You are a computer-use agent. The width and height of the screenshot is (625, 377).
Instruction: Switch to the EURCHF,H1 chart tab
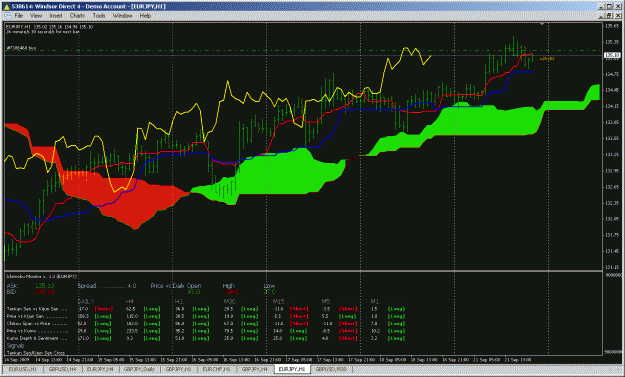click(216, 369)
